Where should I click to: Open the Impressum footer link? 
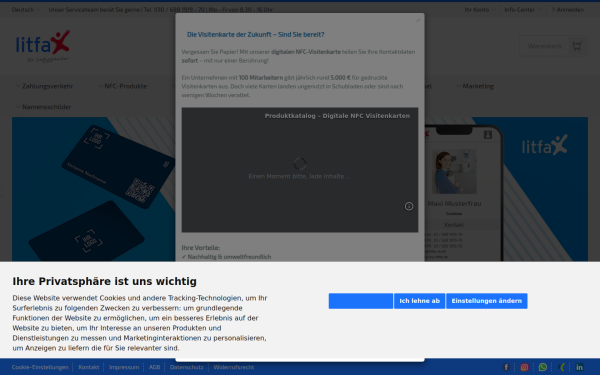(124, 367)
